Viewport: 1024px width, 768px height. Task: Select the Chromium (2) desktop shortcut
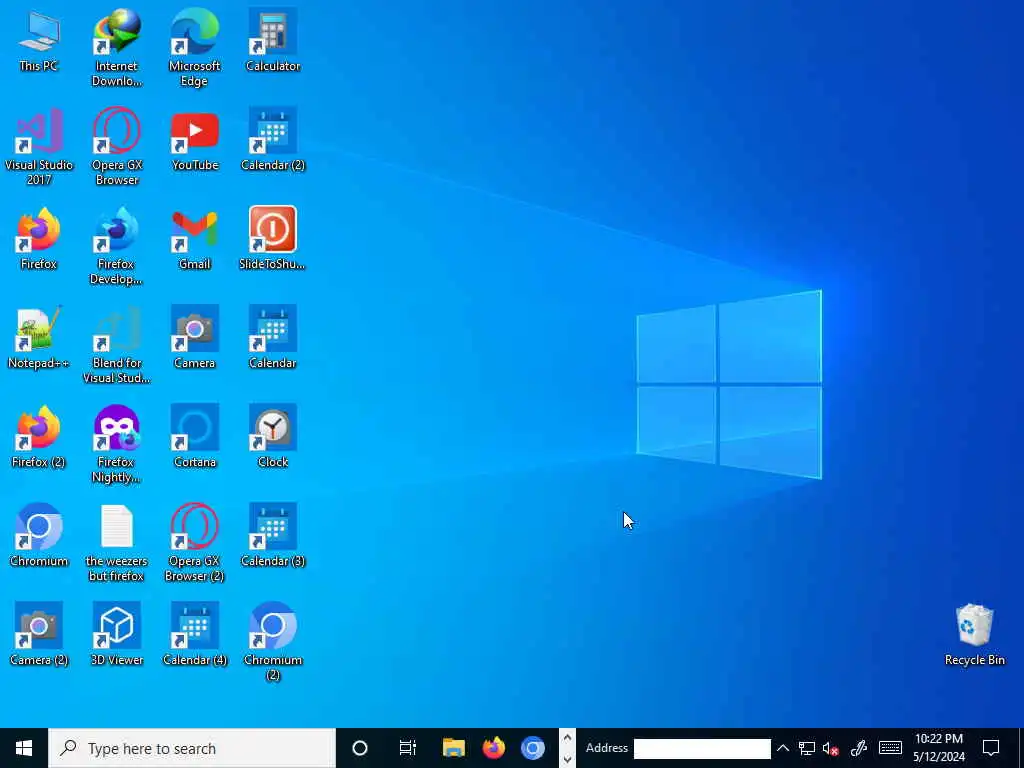click(273, 643)
